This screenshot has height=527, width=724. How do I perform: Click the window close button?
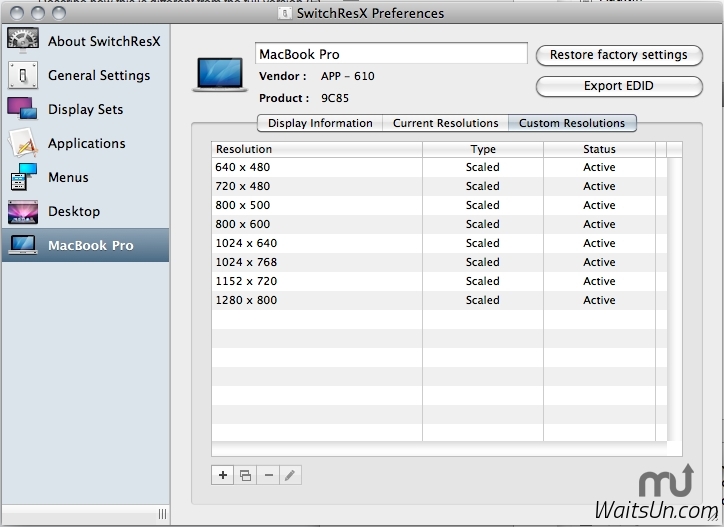(17, 13)
